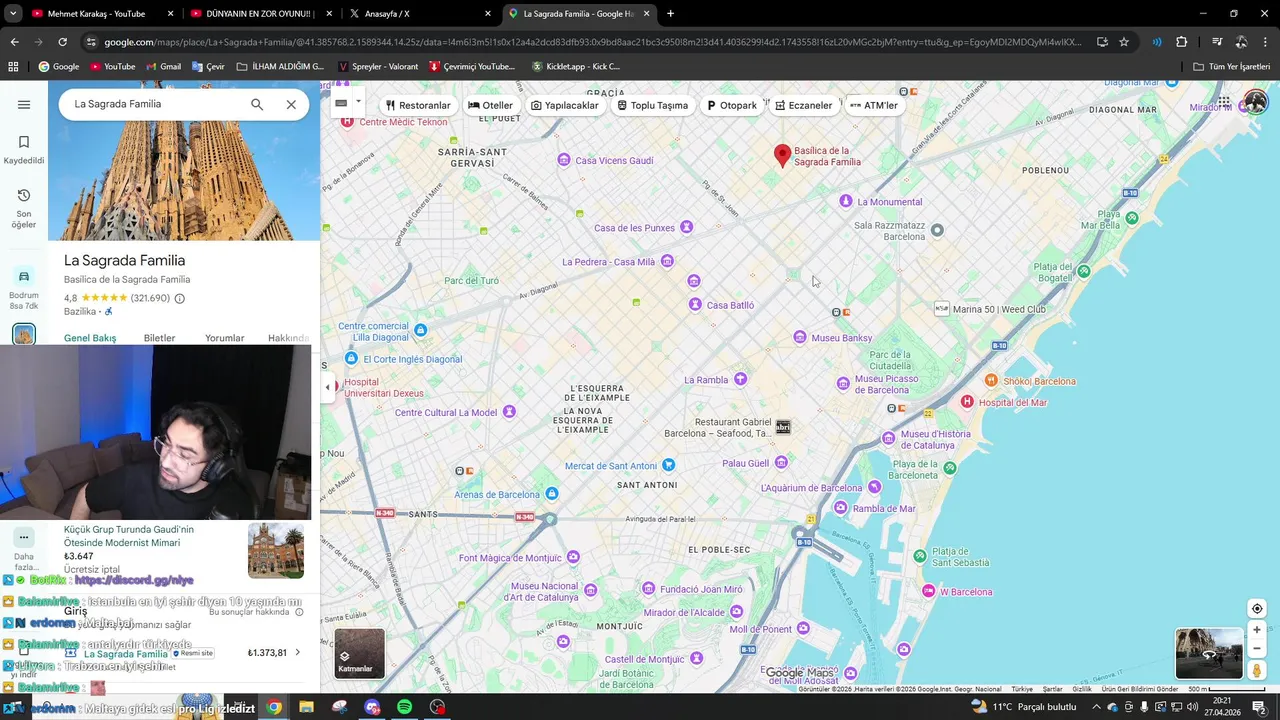Click the Pegman Street View icon
This screenshot has width=1280, height=720.
tap(1257, 671)
